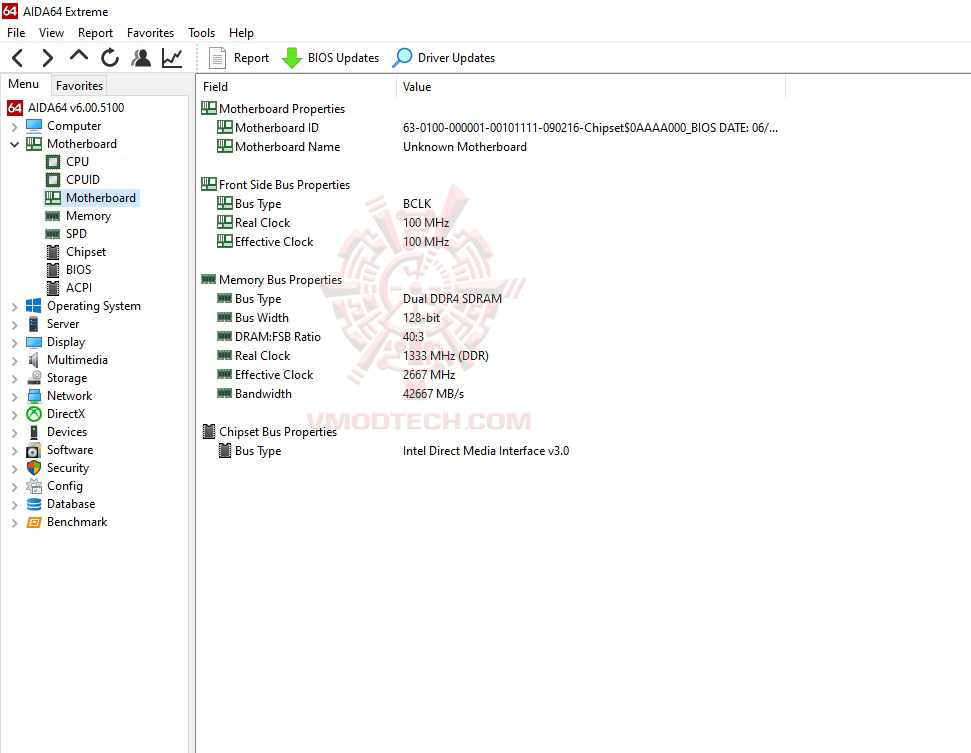Image resolution: width=971 pixels, height=753 pixels.
Task: Refresh the report using the circular refresh icon
Action: coord(109,57)
